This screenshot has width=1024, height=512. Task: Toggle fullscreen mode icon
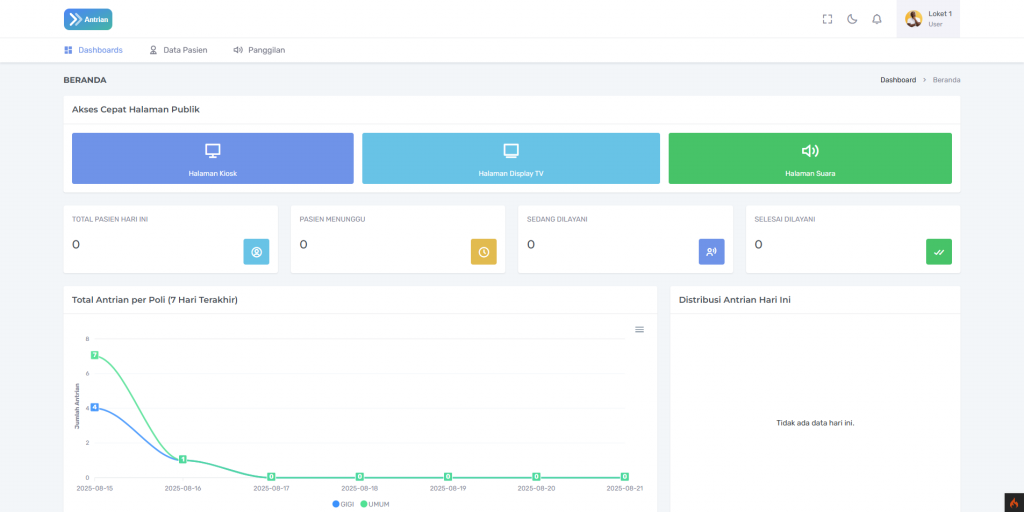click(827, 19)
